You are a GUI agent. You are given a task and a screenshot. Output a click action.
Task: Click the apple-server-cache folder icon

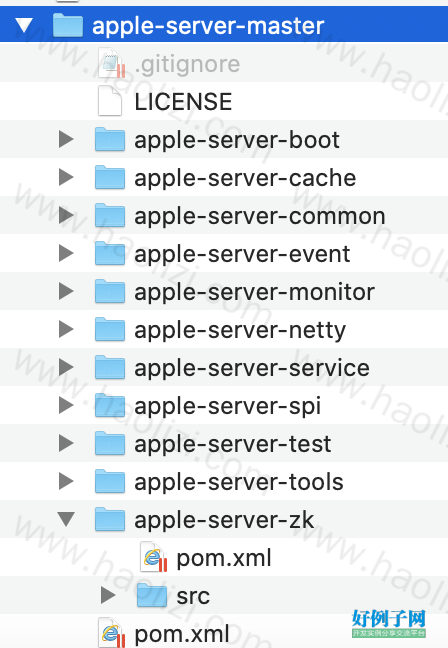(x=110, y=177)
